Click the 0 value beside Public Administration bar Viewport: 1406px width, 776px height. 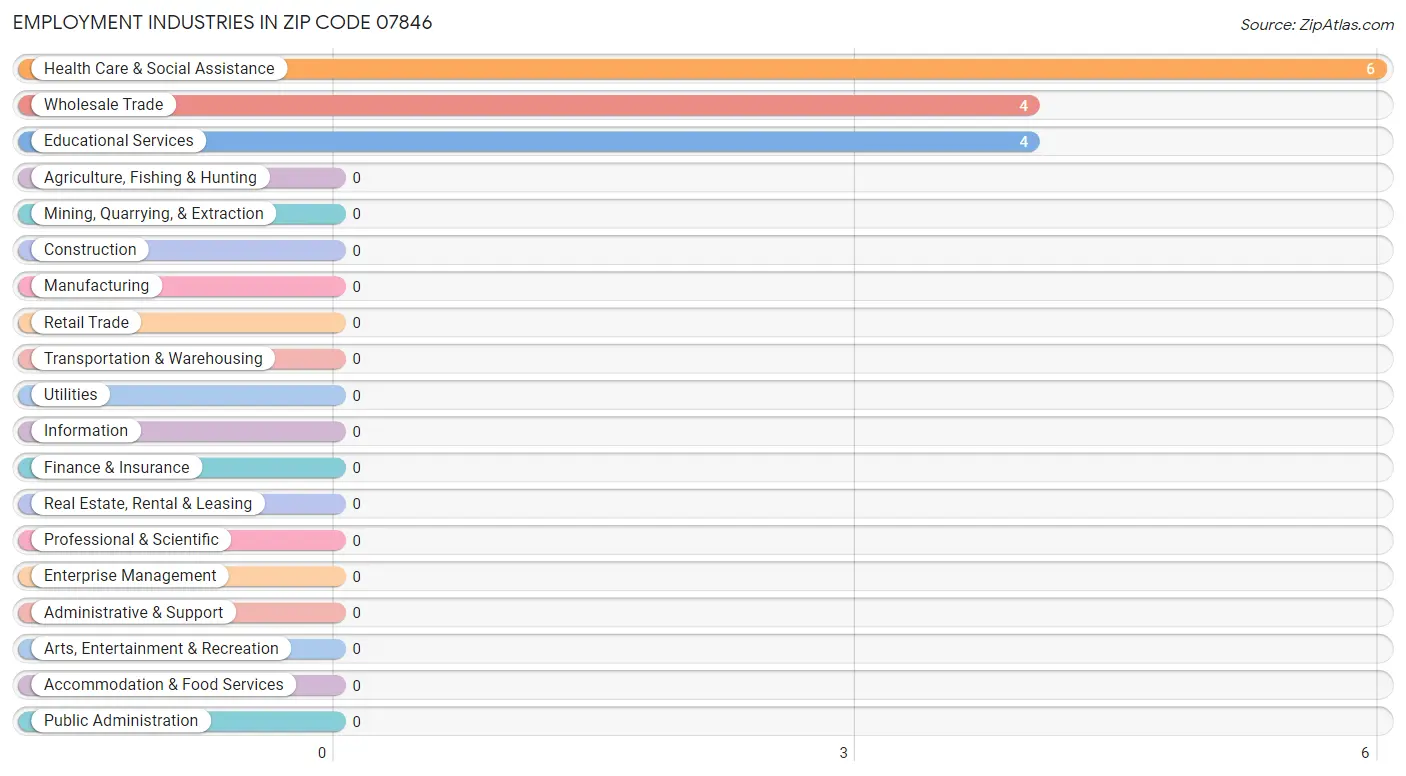pos(356,721)
